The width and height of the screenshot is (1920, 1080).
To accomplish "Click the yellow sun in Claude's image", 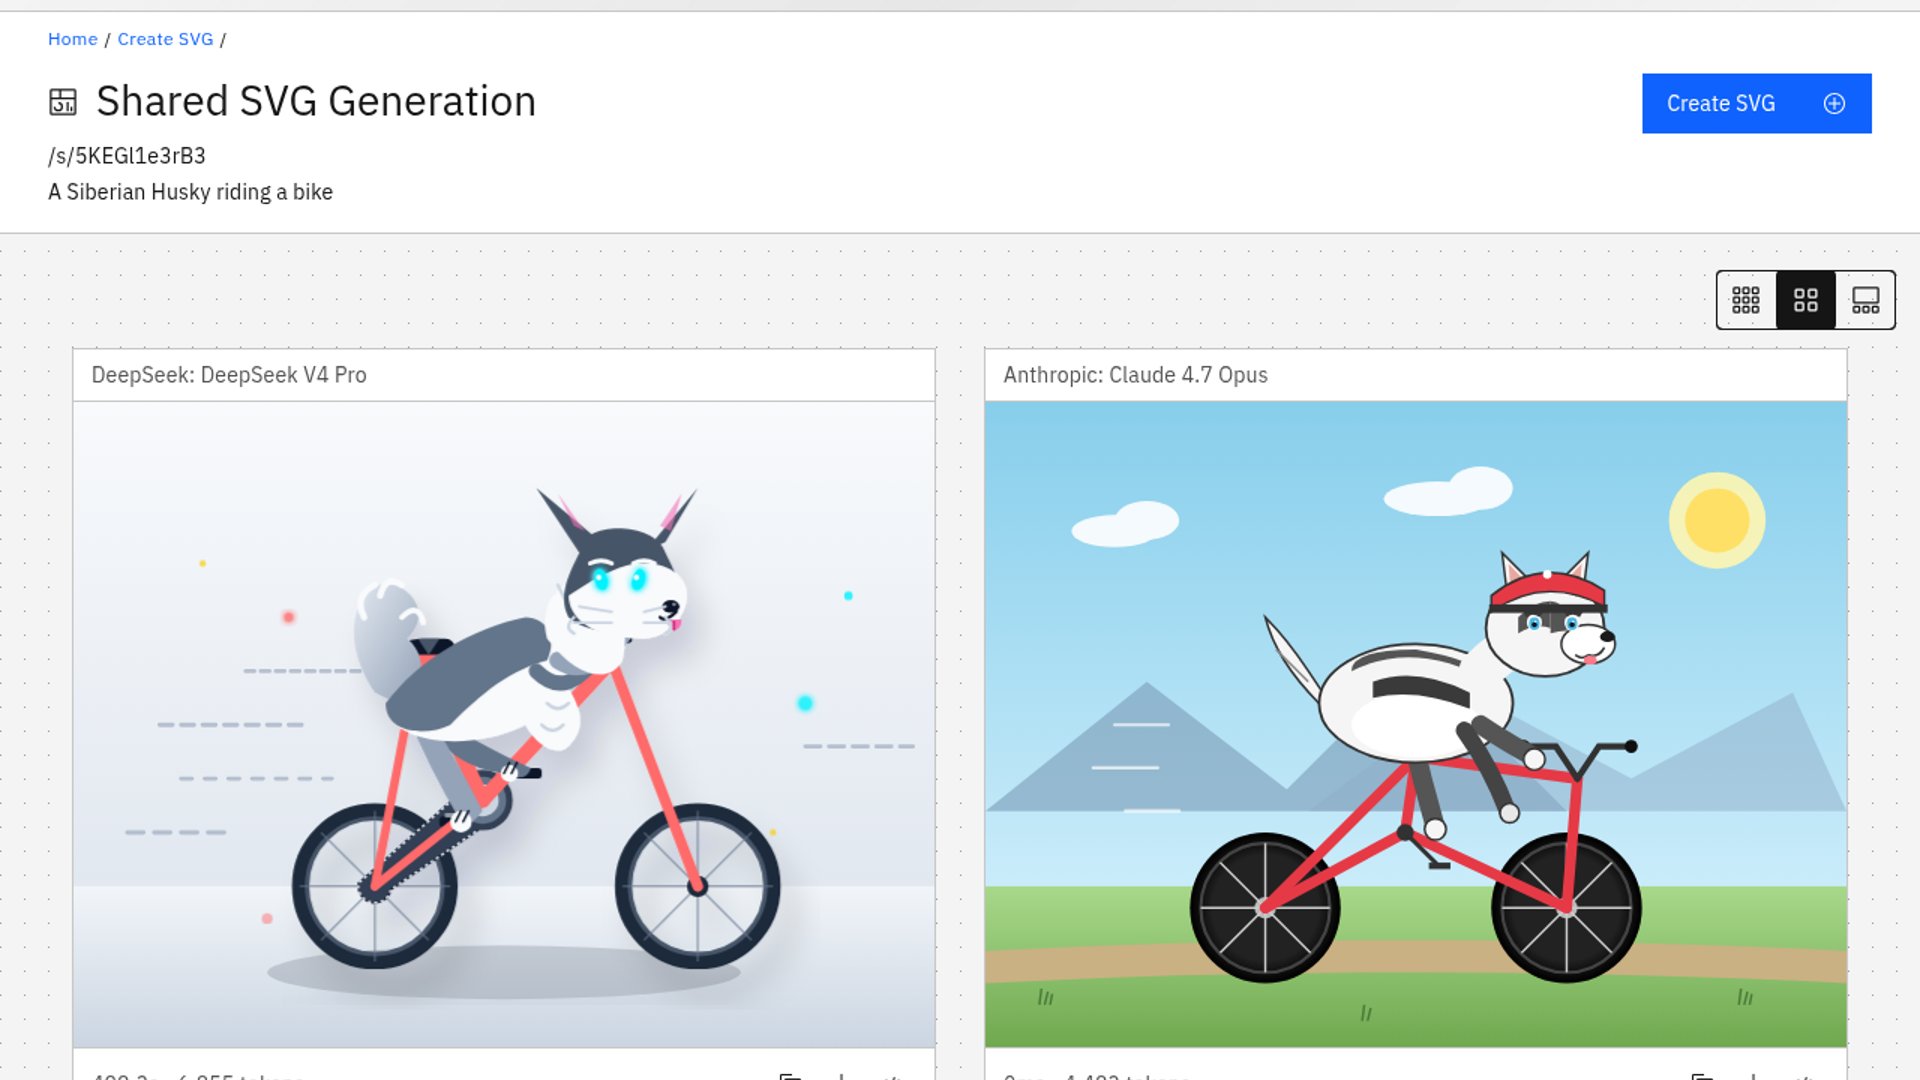I will tap(1717, 520).
